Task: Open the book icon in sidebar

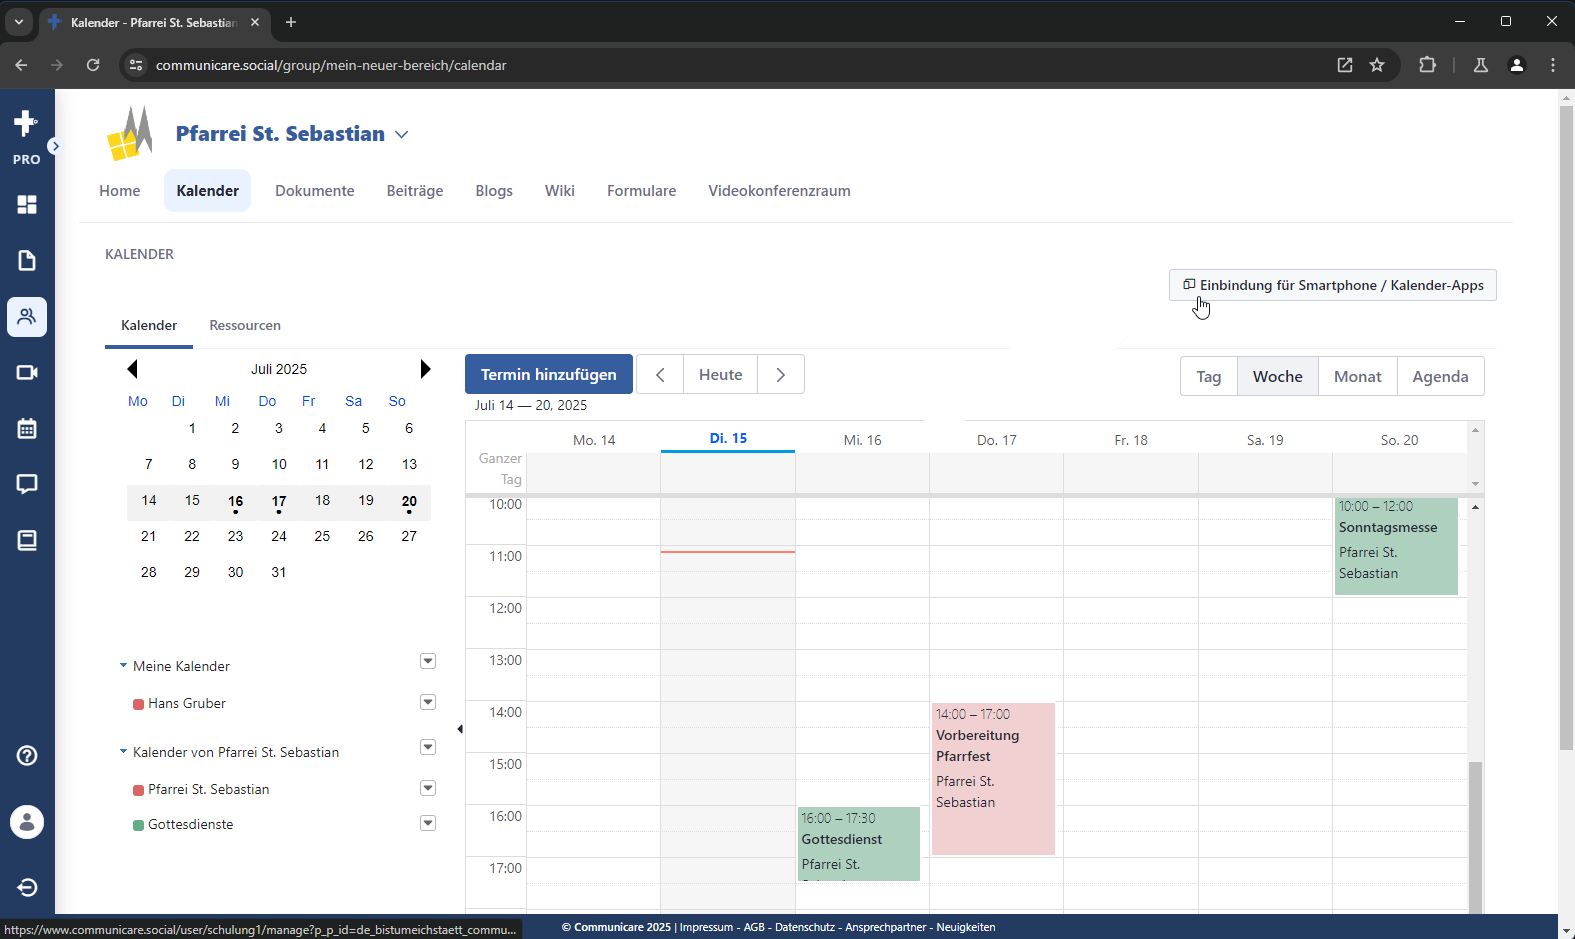Action: click(27, 540)
